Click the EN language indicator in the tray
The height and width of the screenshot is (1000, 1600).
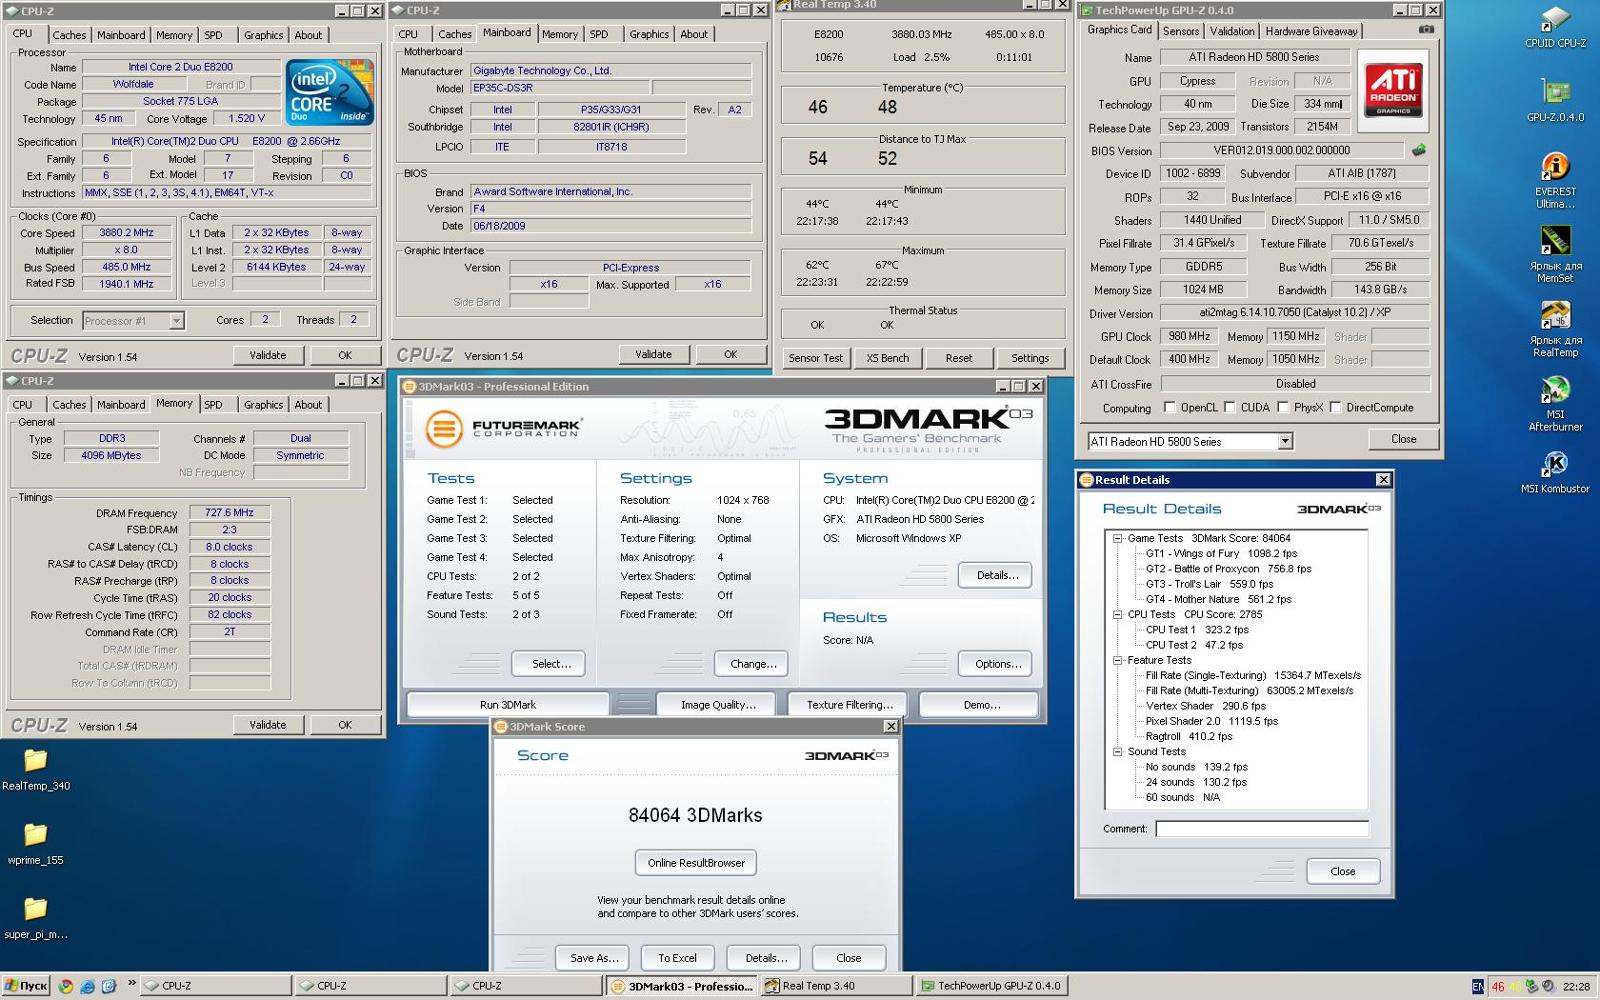pyautogui.click(x=1477, y=986)
